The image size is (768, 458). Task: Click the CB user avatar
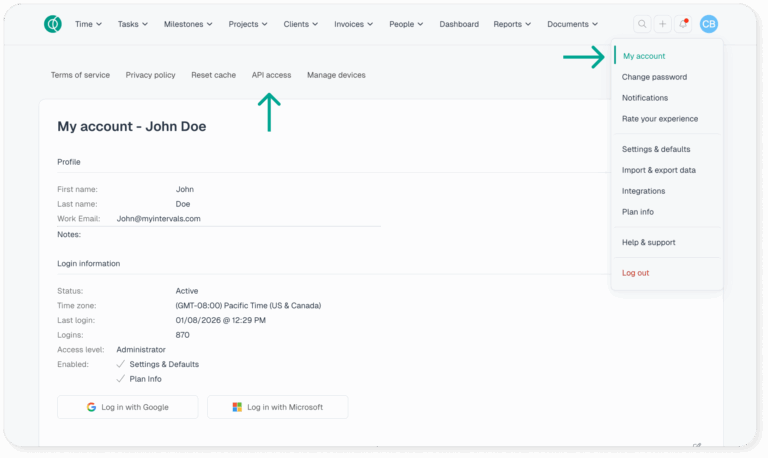coord(708,24)
